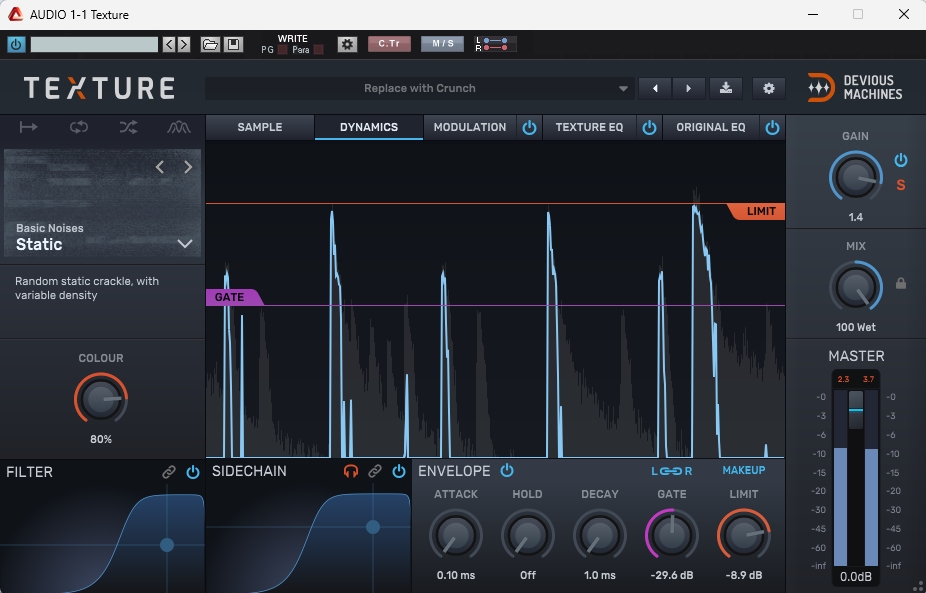This screenshot has height=593, width=926.
Task: Click the MAKEUP button
Action: point(744,470)
